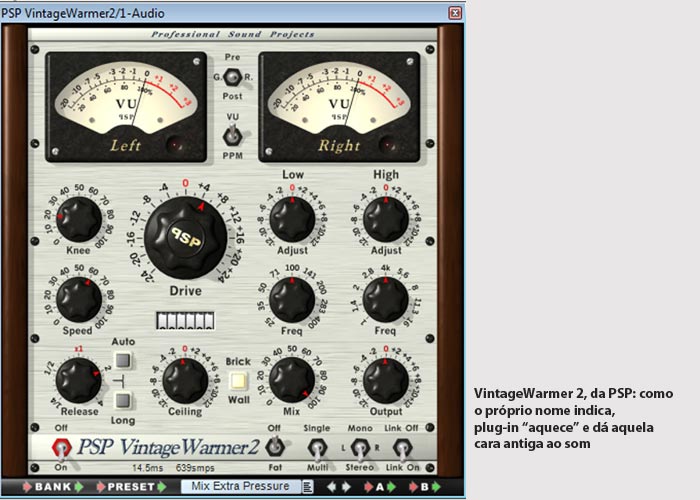
Task: Click the white next arrow left of A
Action: [x=346, y=487]
